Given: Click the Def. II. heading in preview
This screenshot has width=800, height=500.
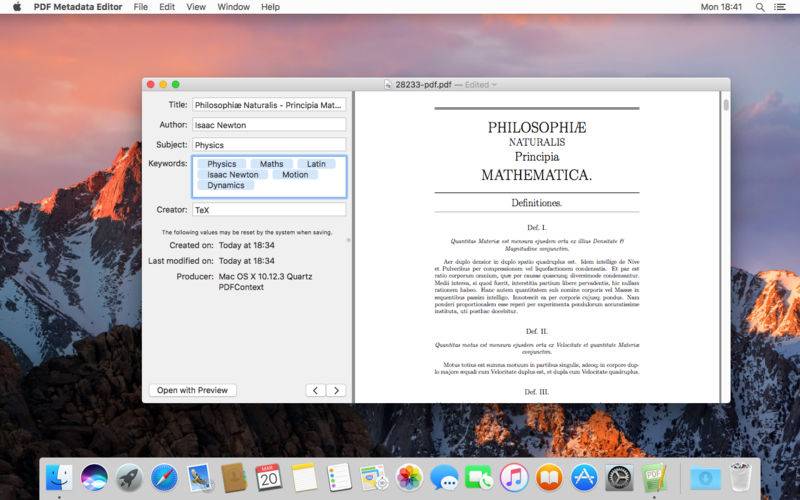Looking at the screenshot, I should click(536, 331).
